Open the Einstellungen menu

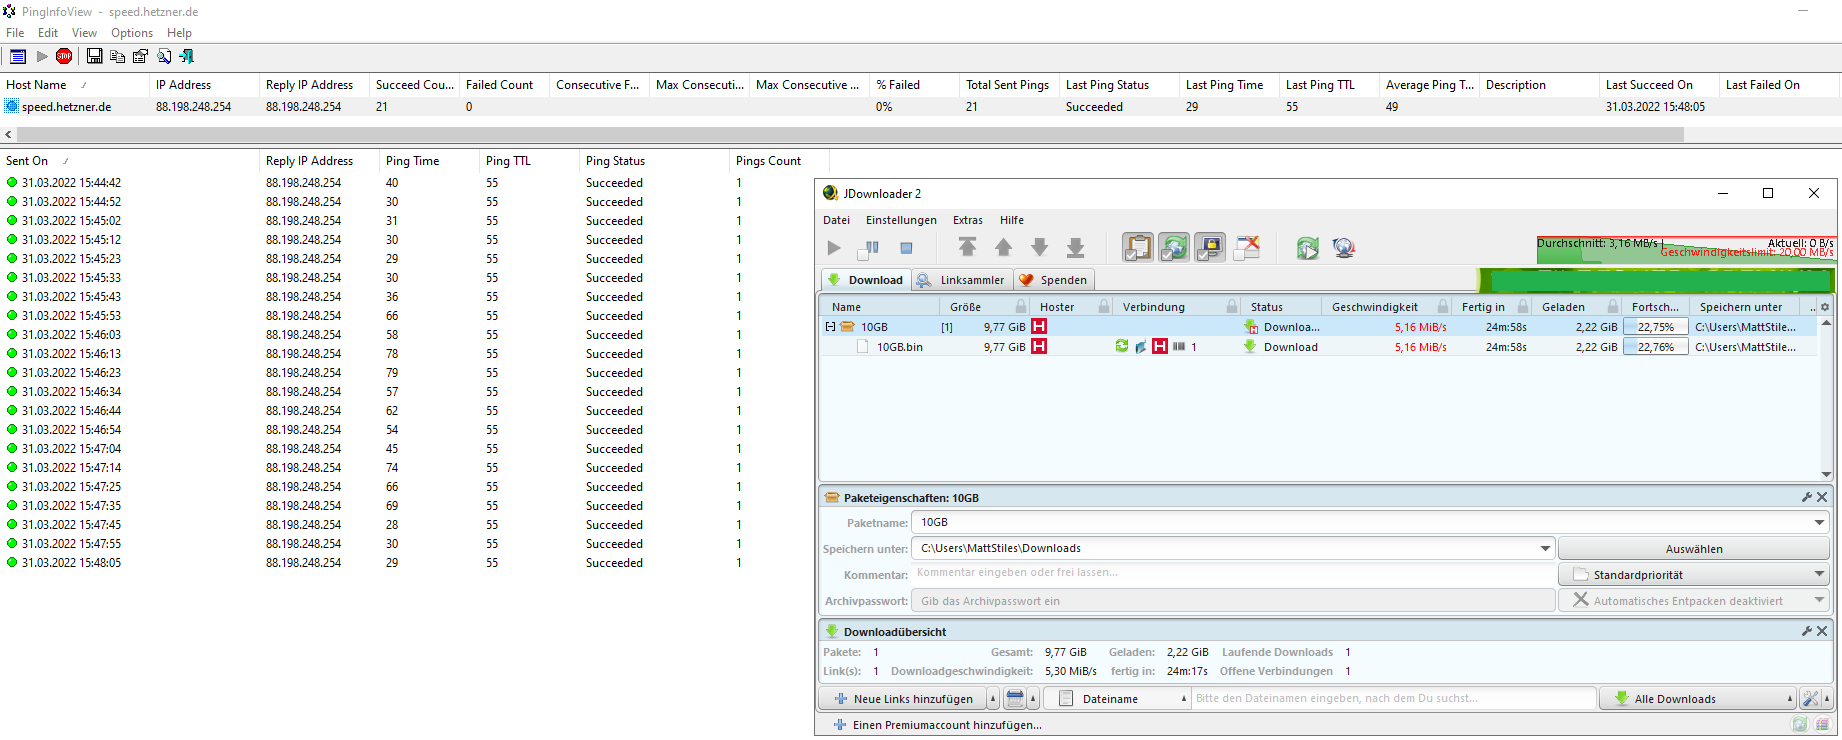[x=901, y=220]
